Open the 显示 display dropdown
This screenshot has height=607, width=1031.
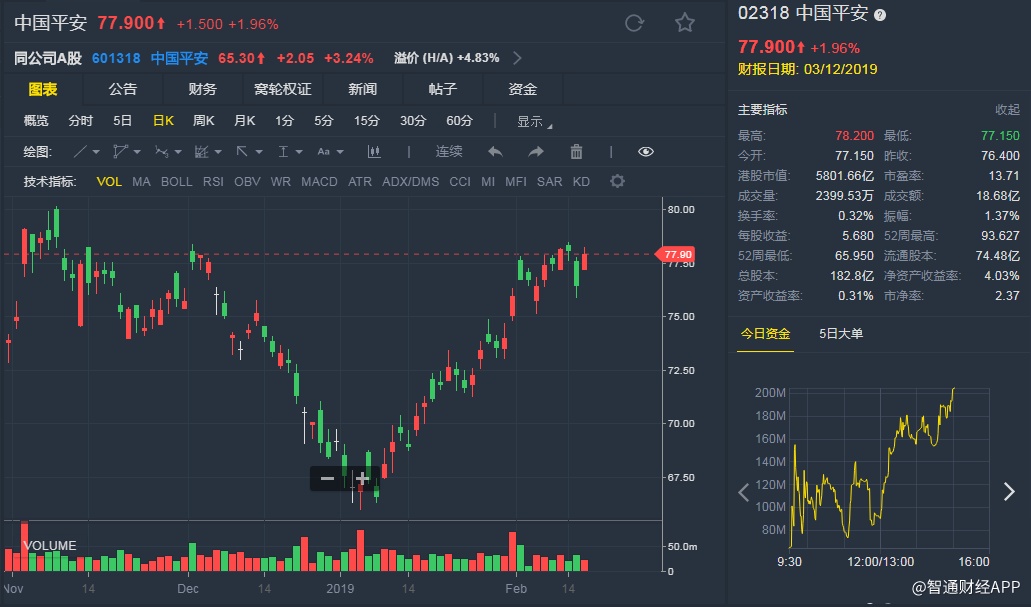[x=534, y=122]
